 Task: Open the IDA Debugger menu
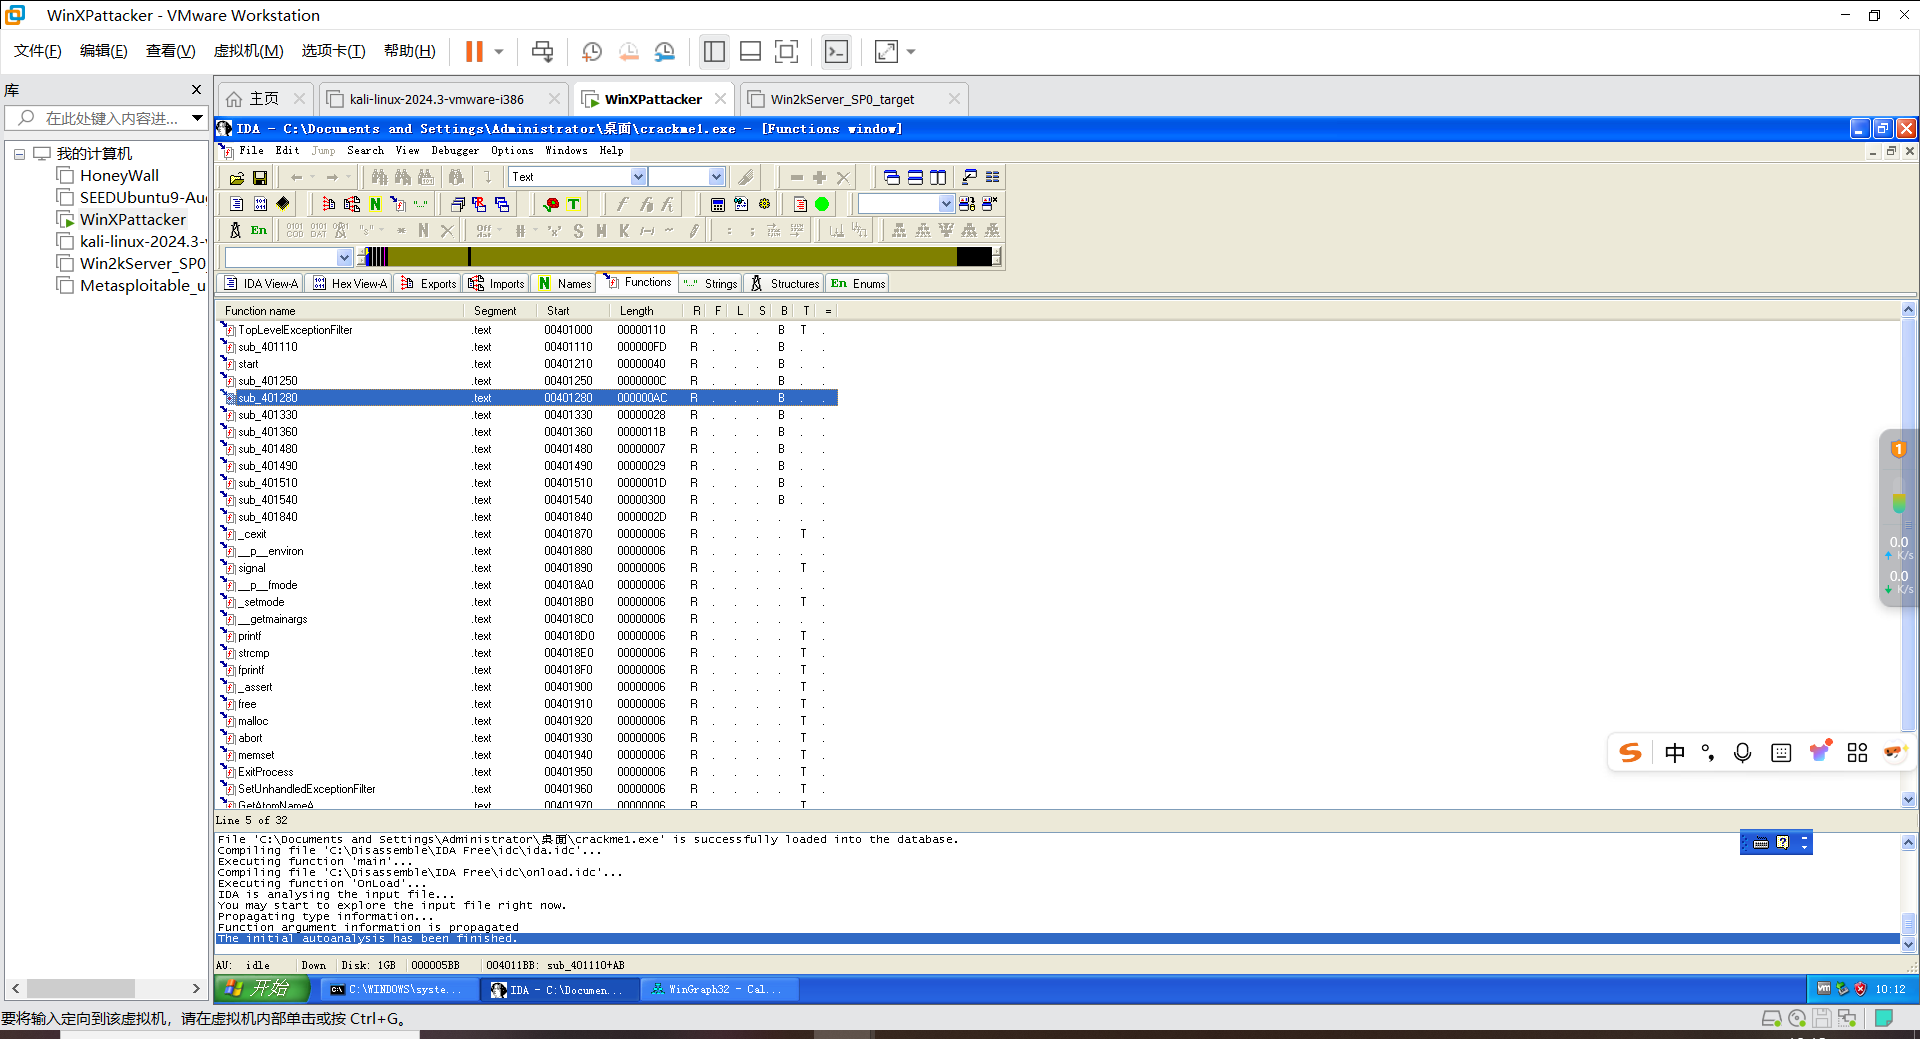[x=455, y=151]
